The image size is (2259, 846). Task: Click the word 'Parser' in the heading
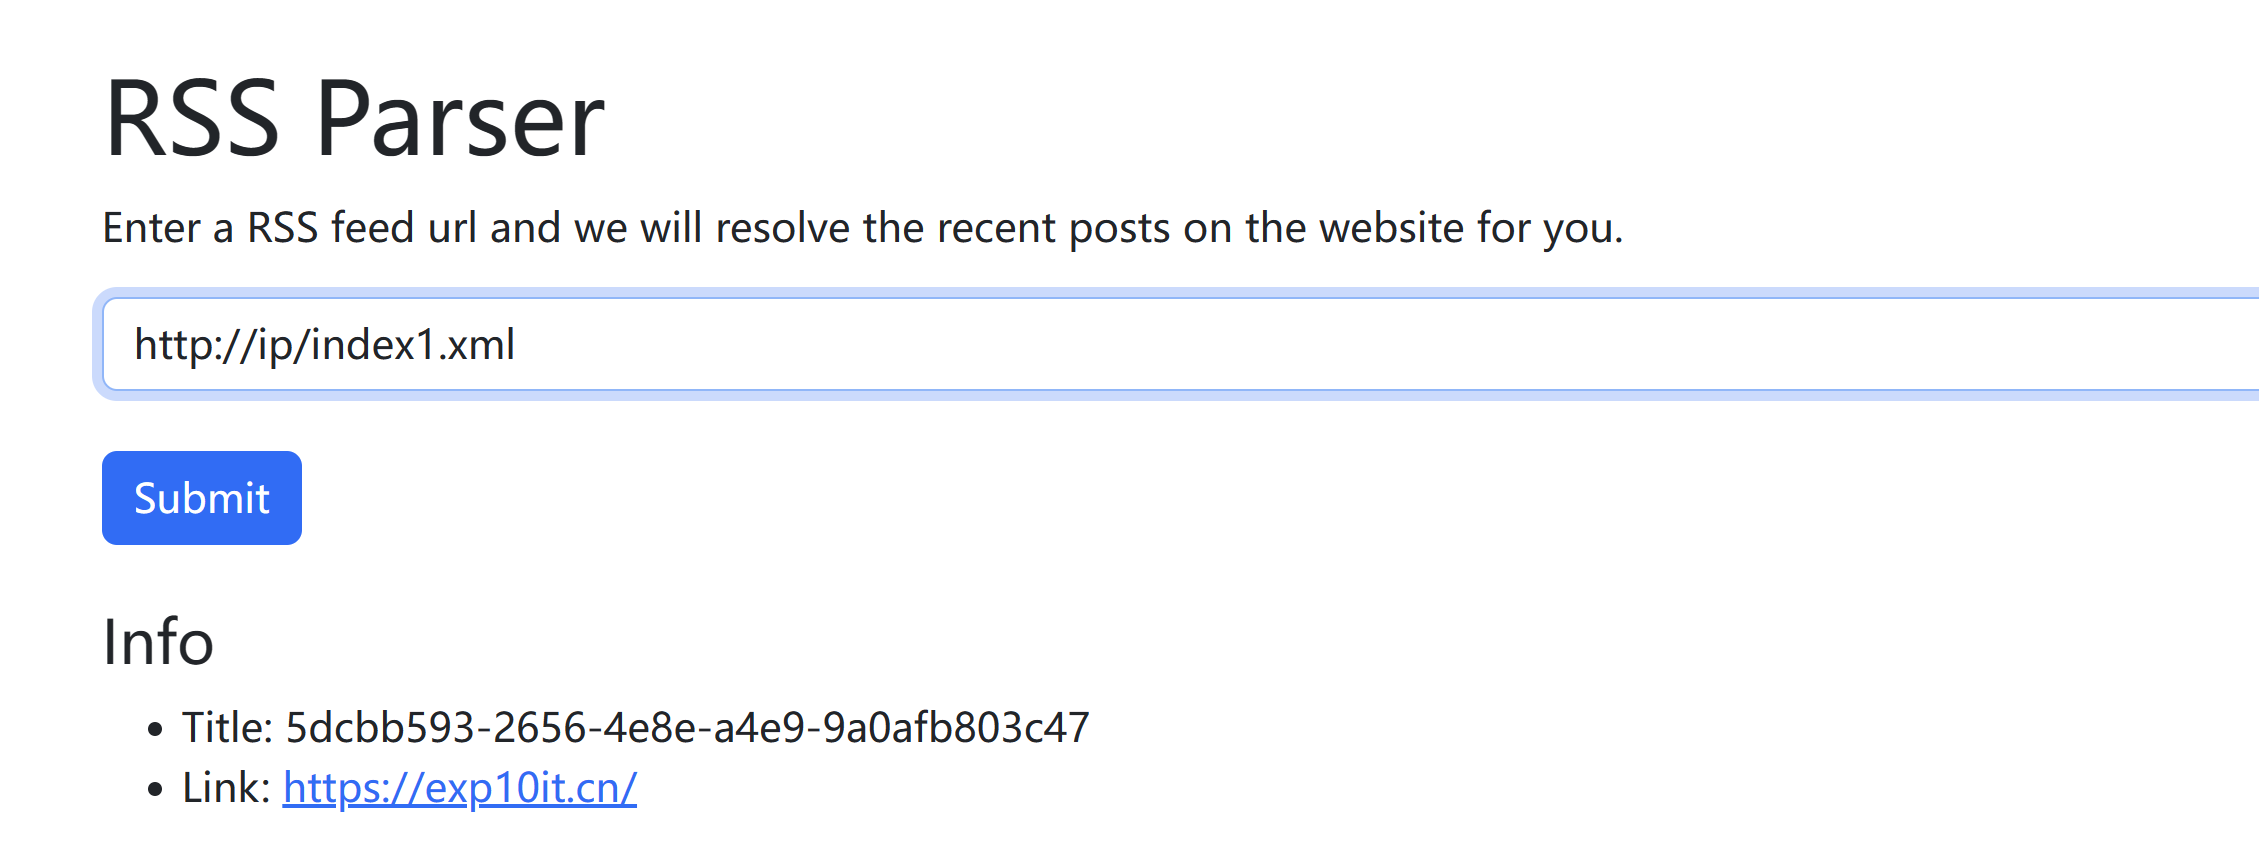tap(460, 119)
